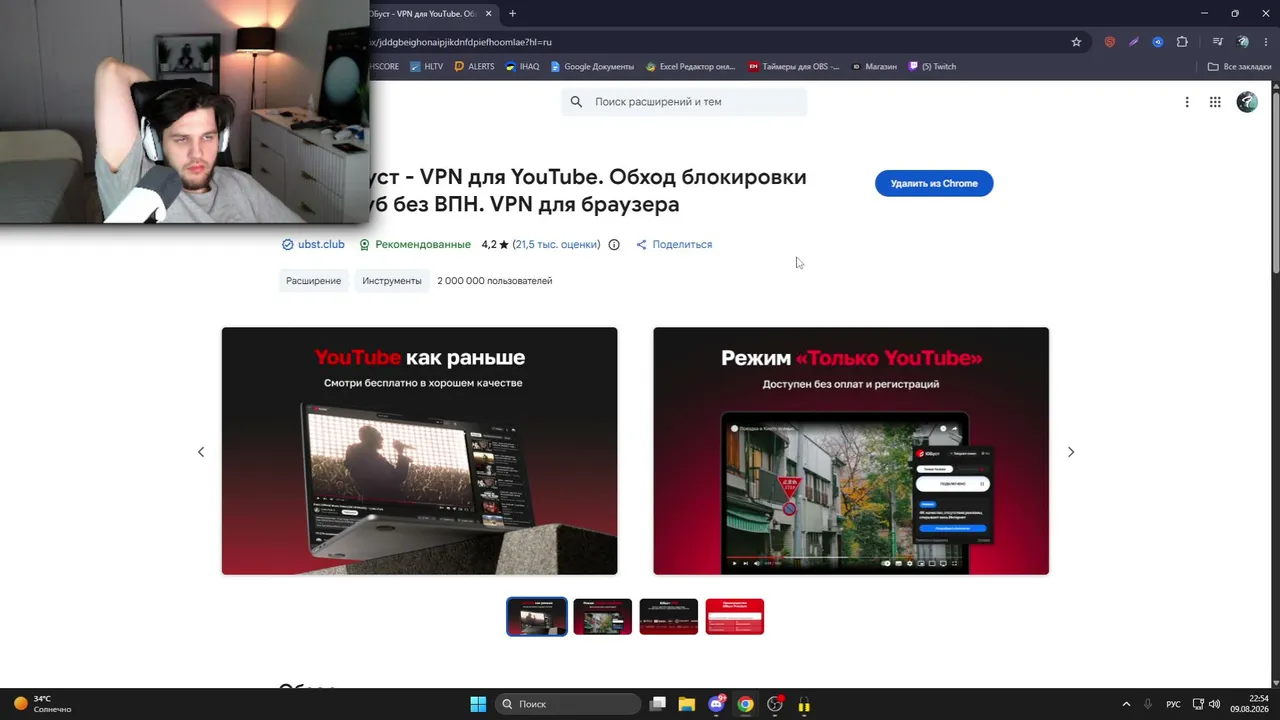Open the Chrome extensions puzzle menu
Screen dimensions: 1280x720
[x=1182, y=42]
